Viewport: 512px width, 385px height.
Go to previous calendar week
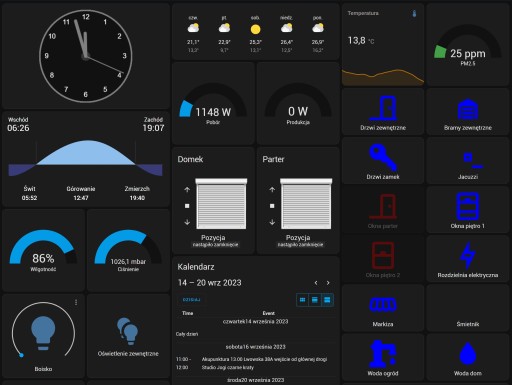pos(316,283)
